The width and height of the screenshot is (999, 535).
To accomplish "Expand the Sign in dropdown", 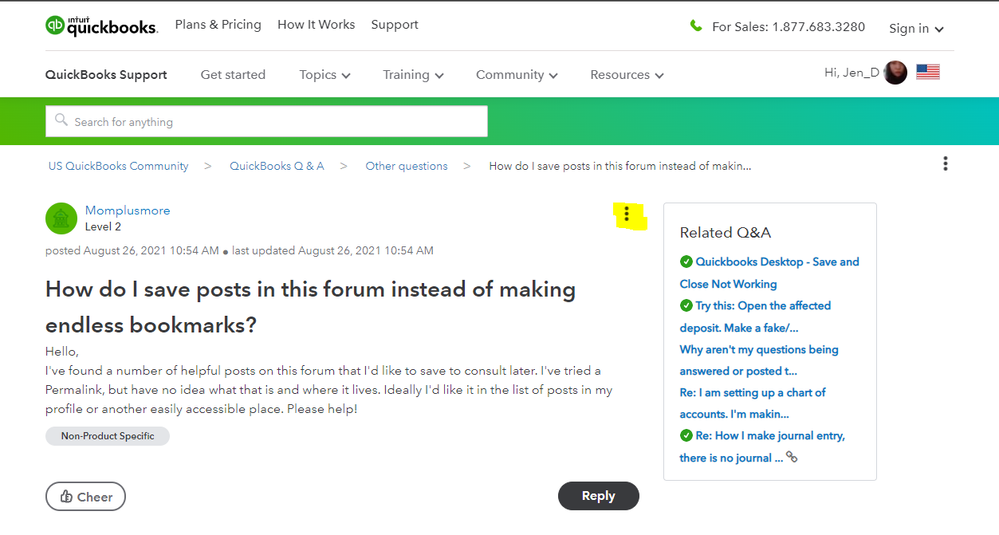I will (x=916, y=29).
